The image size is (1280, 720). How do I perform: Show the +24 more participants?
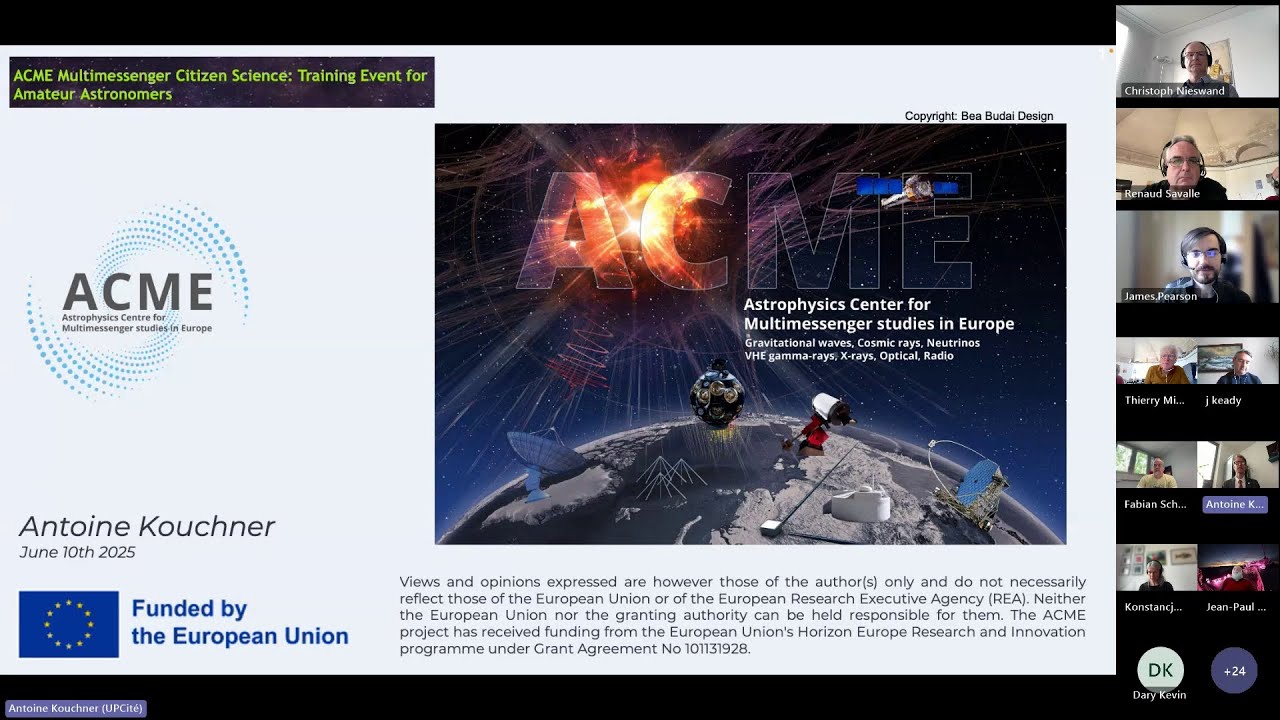(1234, 671)
